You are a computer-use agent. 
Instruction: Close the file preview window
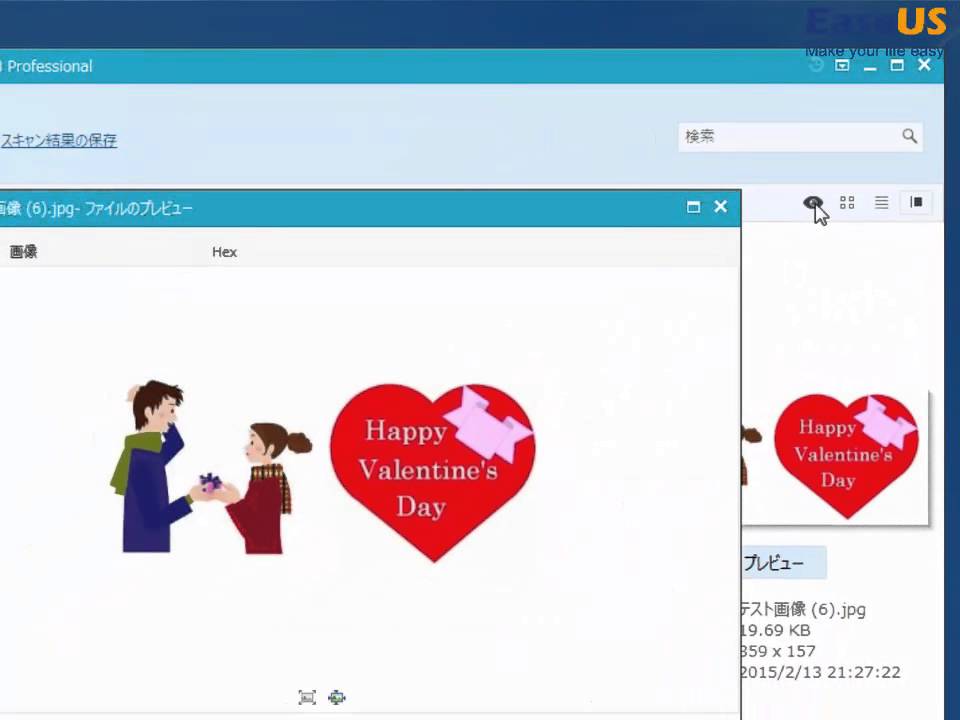[x=721, y=207]
